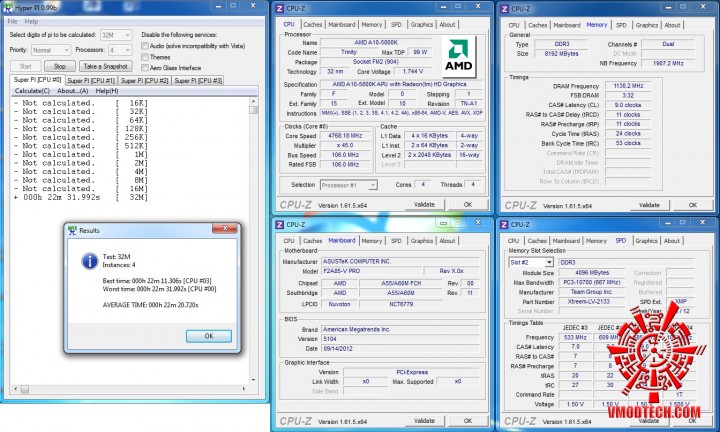Click the NB Frequency 1907.2 MHz value
The height and width of the screenshot is (432, 720).
[x=668, y=63]
